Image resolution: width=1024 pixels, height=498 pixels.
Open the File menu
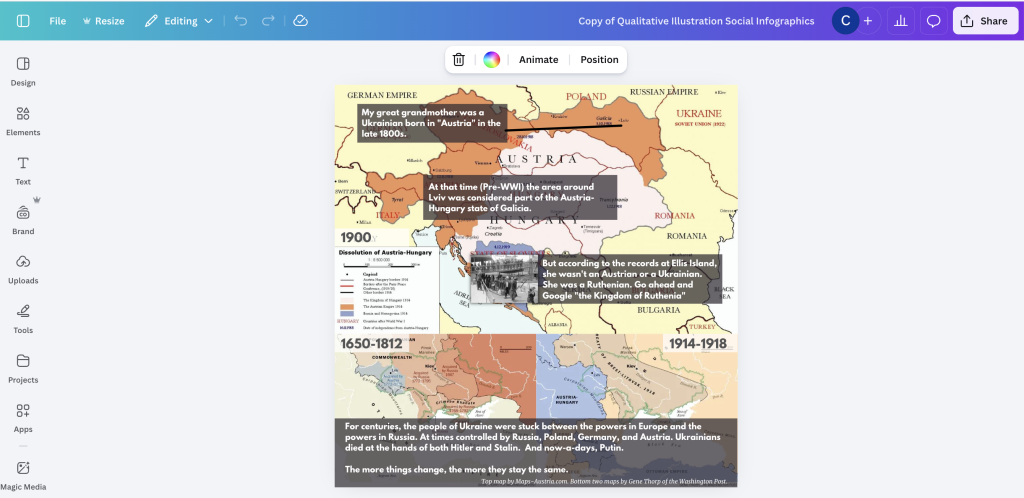pyautogui.click(x=57, y=21)
